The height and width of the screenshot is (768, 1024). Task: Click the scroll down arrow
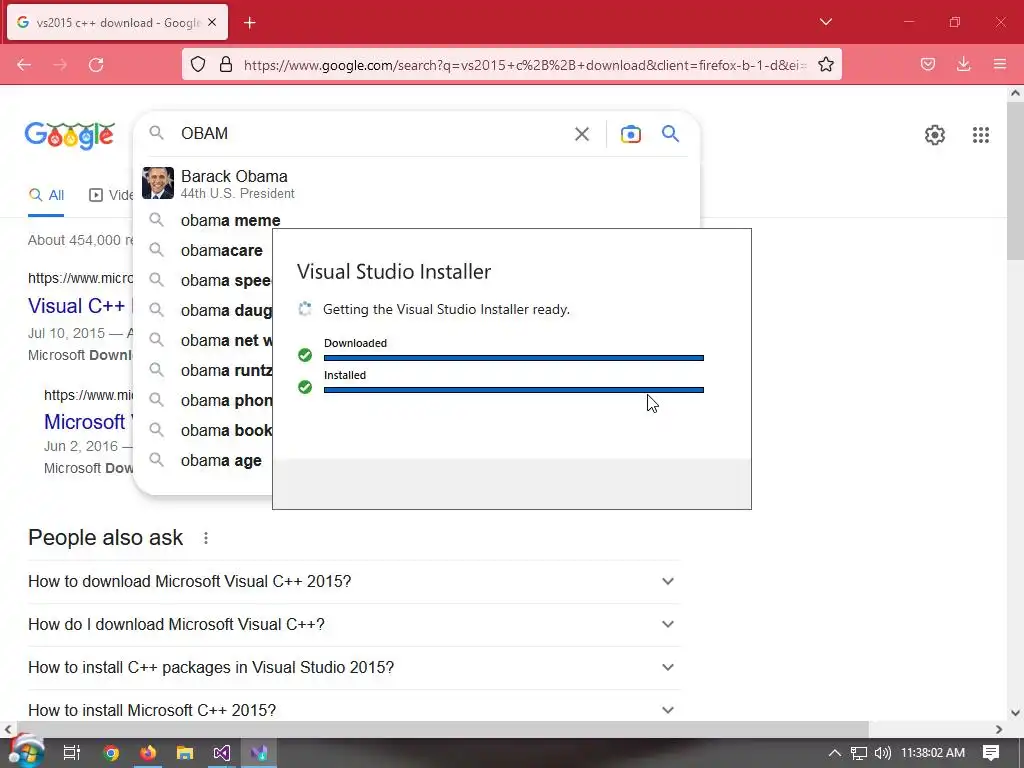[1015, 713]
